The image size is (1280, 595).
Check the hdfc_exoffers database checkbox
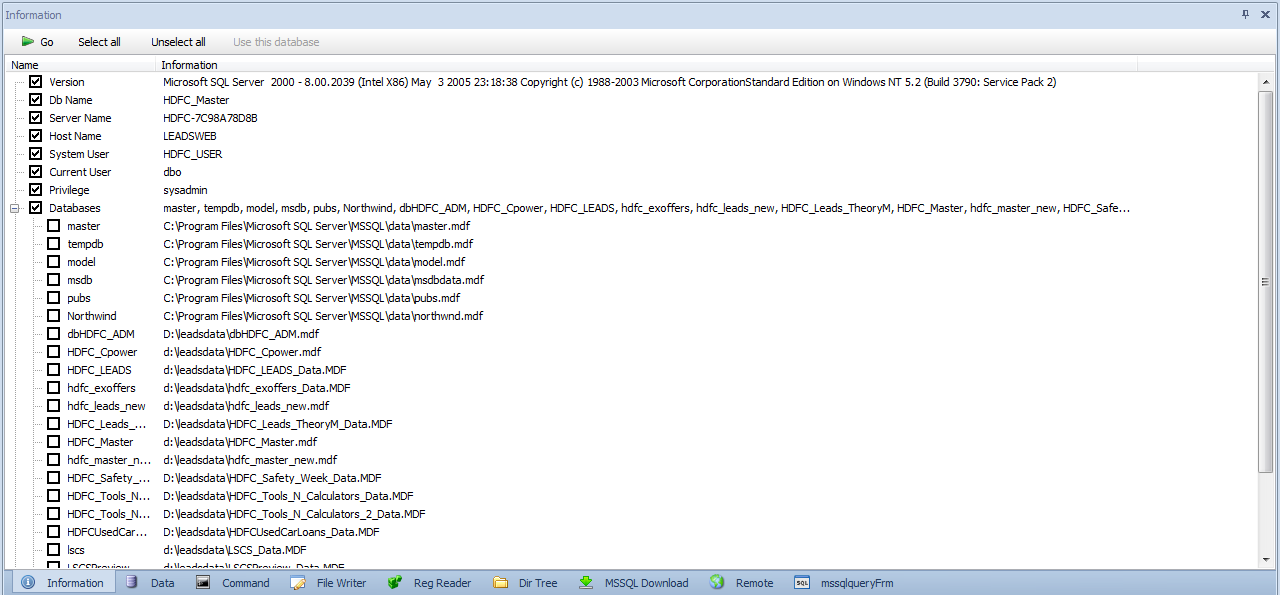(x=54, y=388)
